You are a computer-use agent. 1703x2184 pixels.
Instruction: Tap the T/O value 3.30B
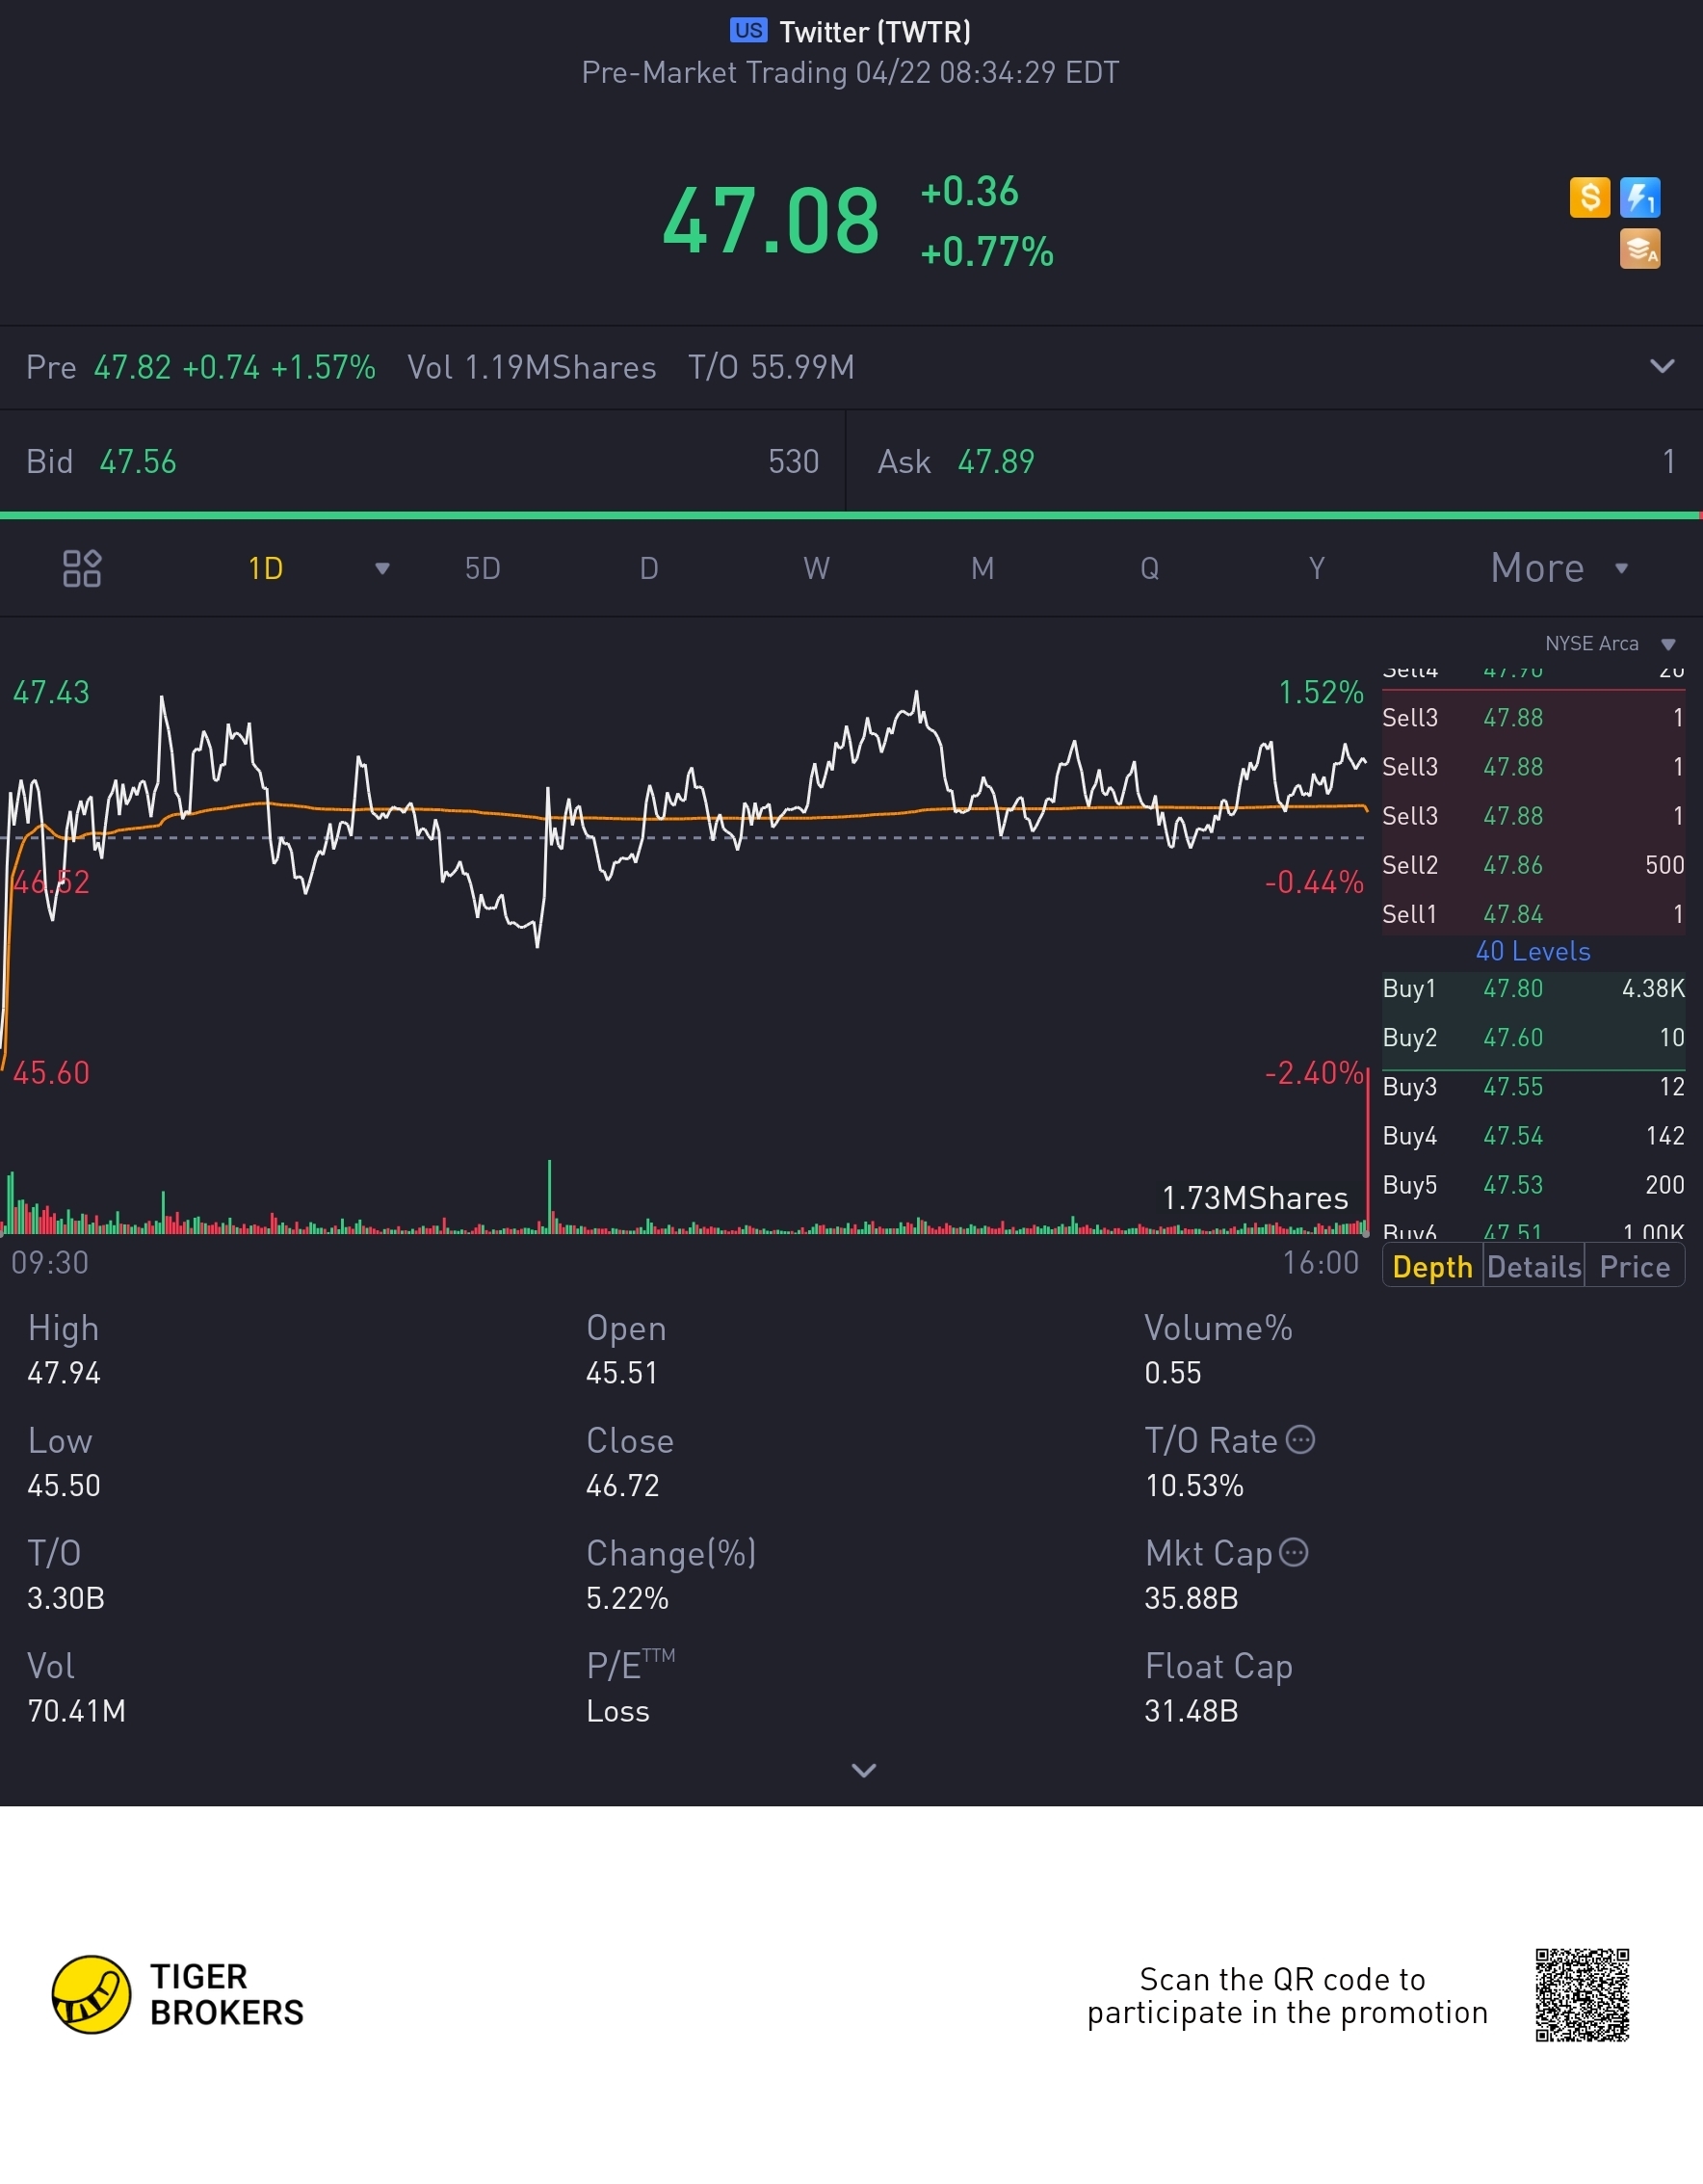pos(66,1599)
